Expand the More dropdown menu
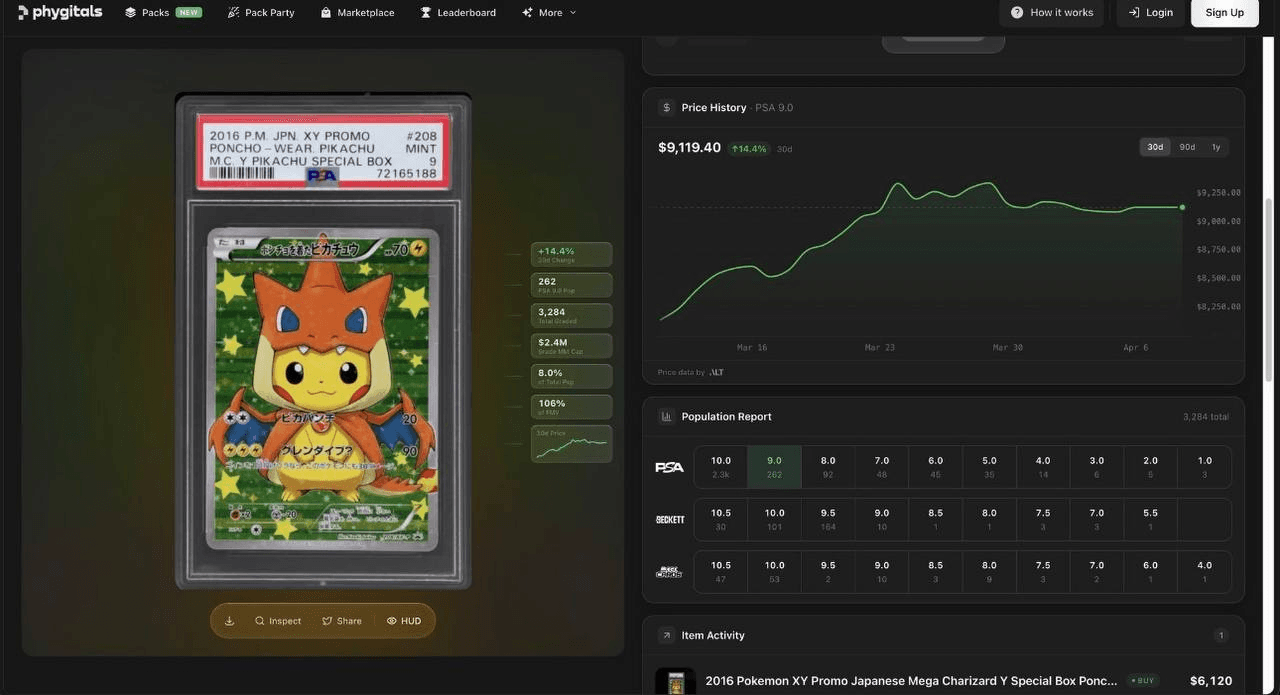 click(549, 13)
